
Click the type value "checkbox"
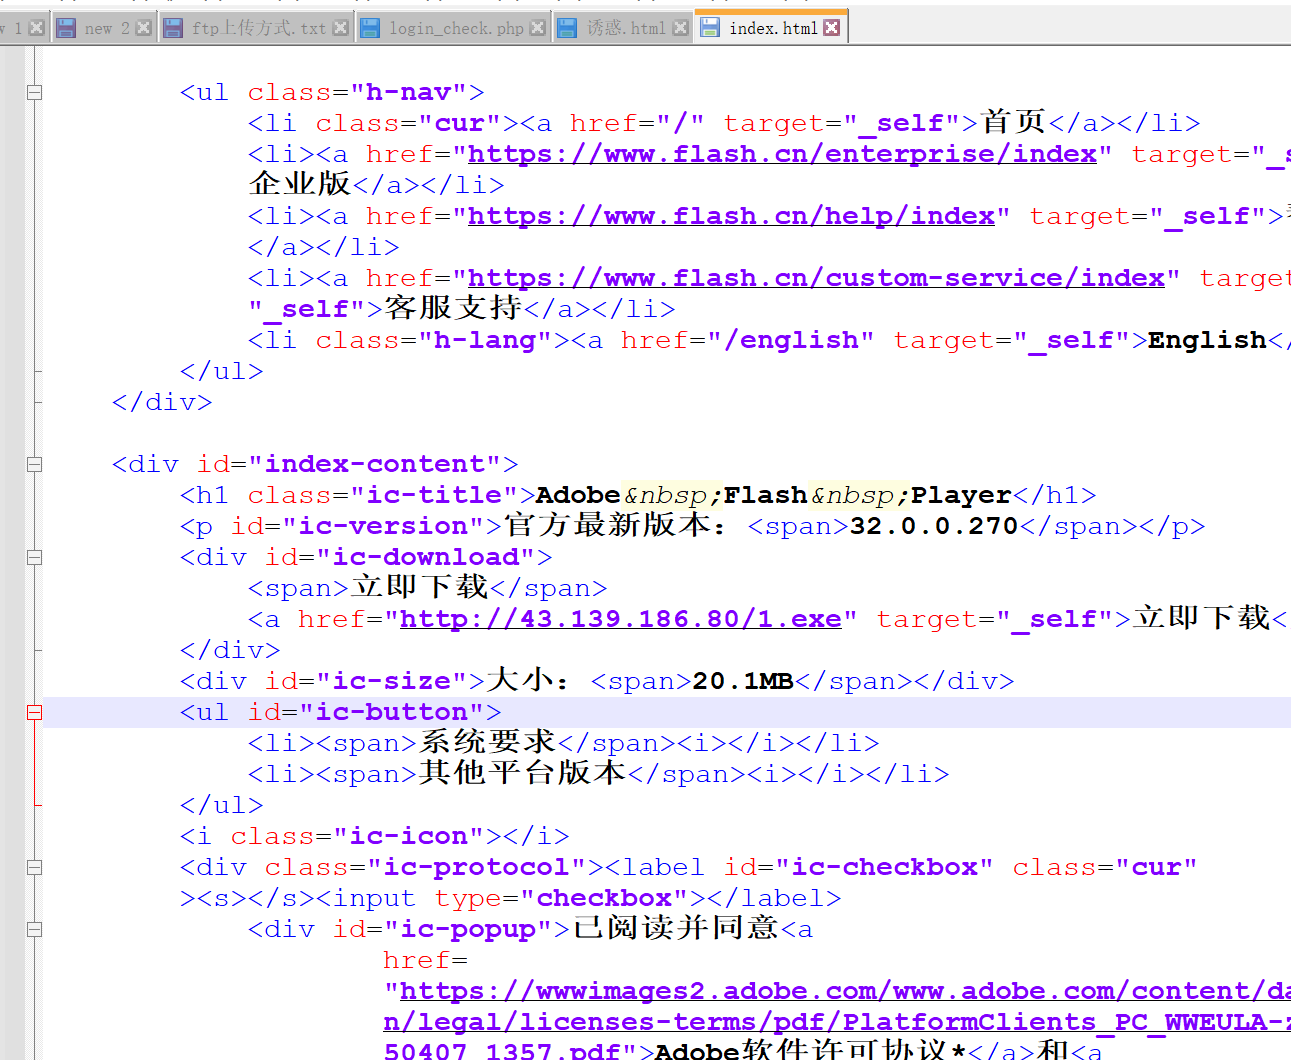[x=604, y=898]
